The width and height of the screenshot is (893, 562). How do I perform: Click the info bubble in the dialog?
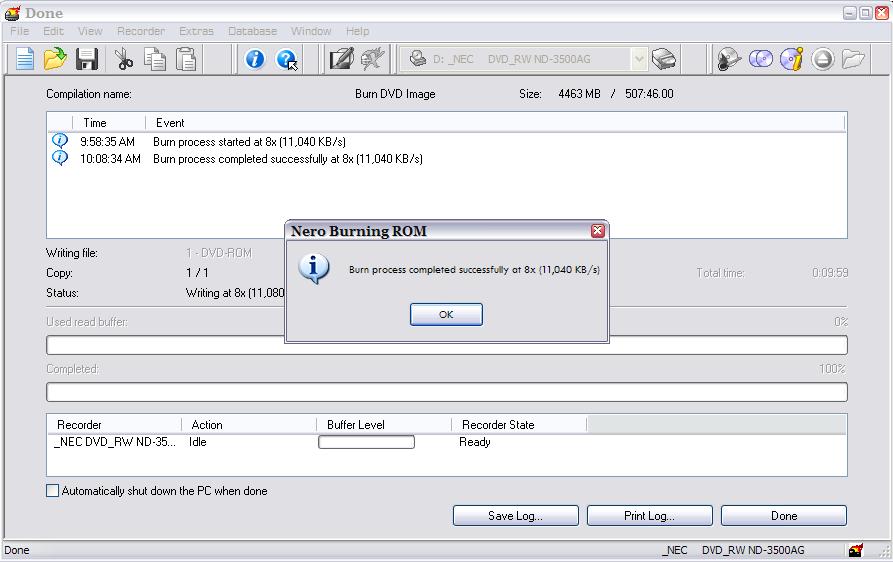[314, 269]
